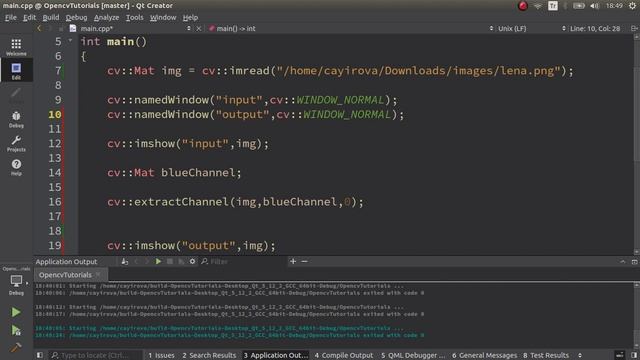Open the Help mode
The width and height of the screenshot is (640, 360).
16,167
